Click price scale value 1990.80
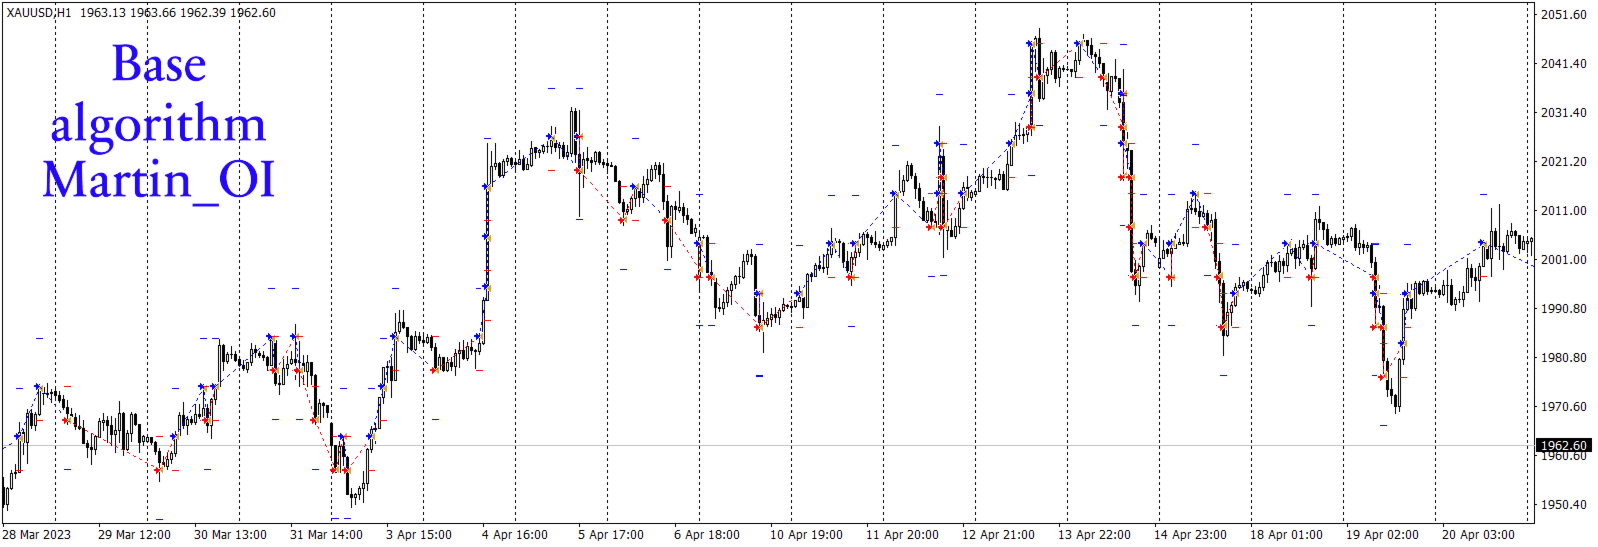 pyautogui.click(x=1563, y=309)
